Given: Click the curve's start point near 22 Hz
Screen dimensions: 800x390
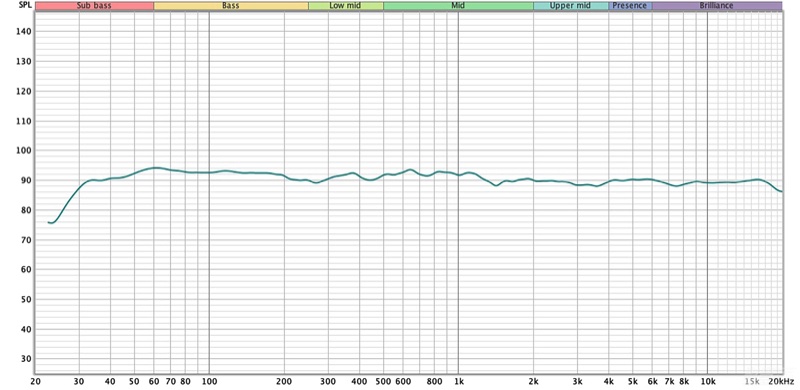Looking at the screenshot, I should [48, 223].
